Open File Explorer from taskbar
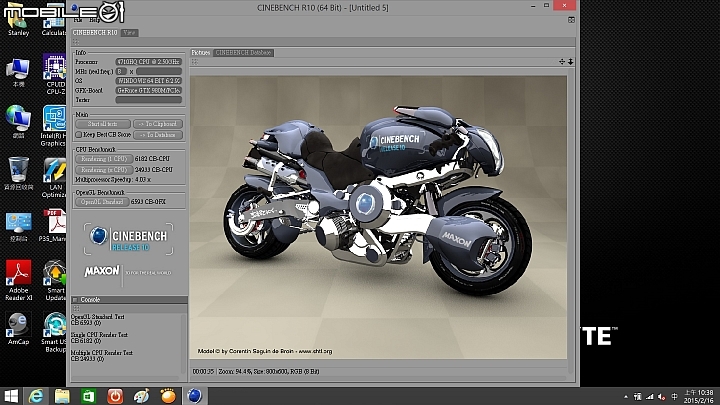This screenshot has height=405, width=720. (62, 396)
